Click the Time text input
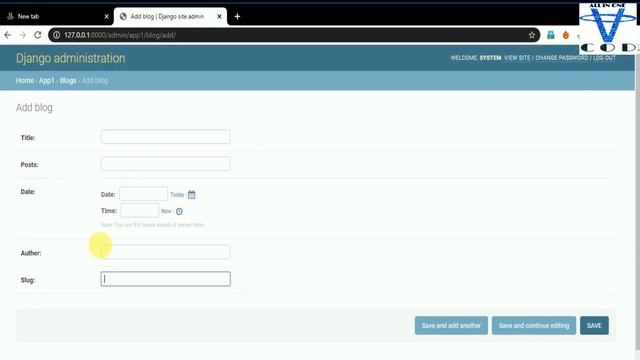This screenshot has width=640, height=360. click(140, 211)
